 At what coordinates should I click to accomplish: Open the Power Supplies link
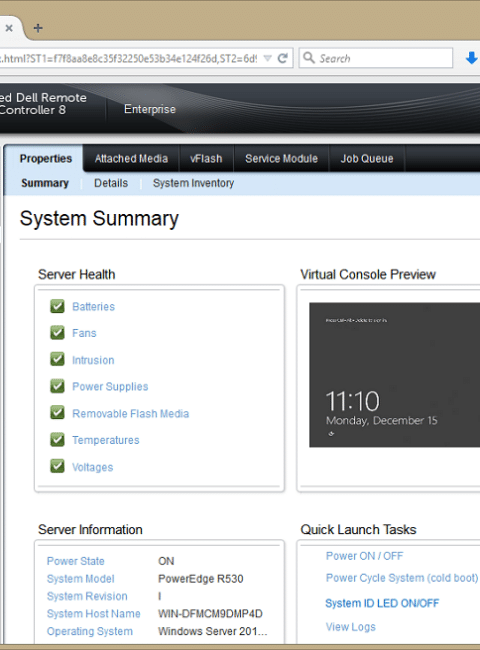(110, 387)
